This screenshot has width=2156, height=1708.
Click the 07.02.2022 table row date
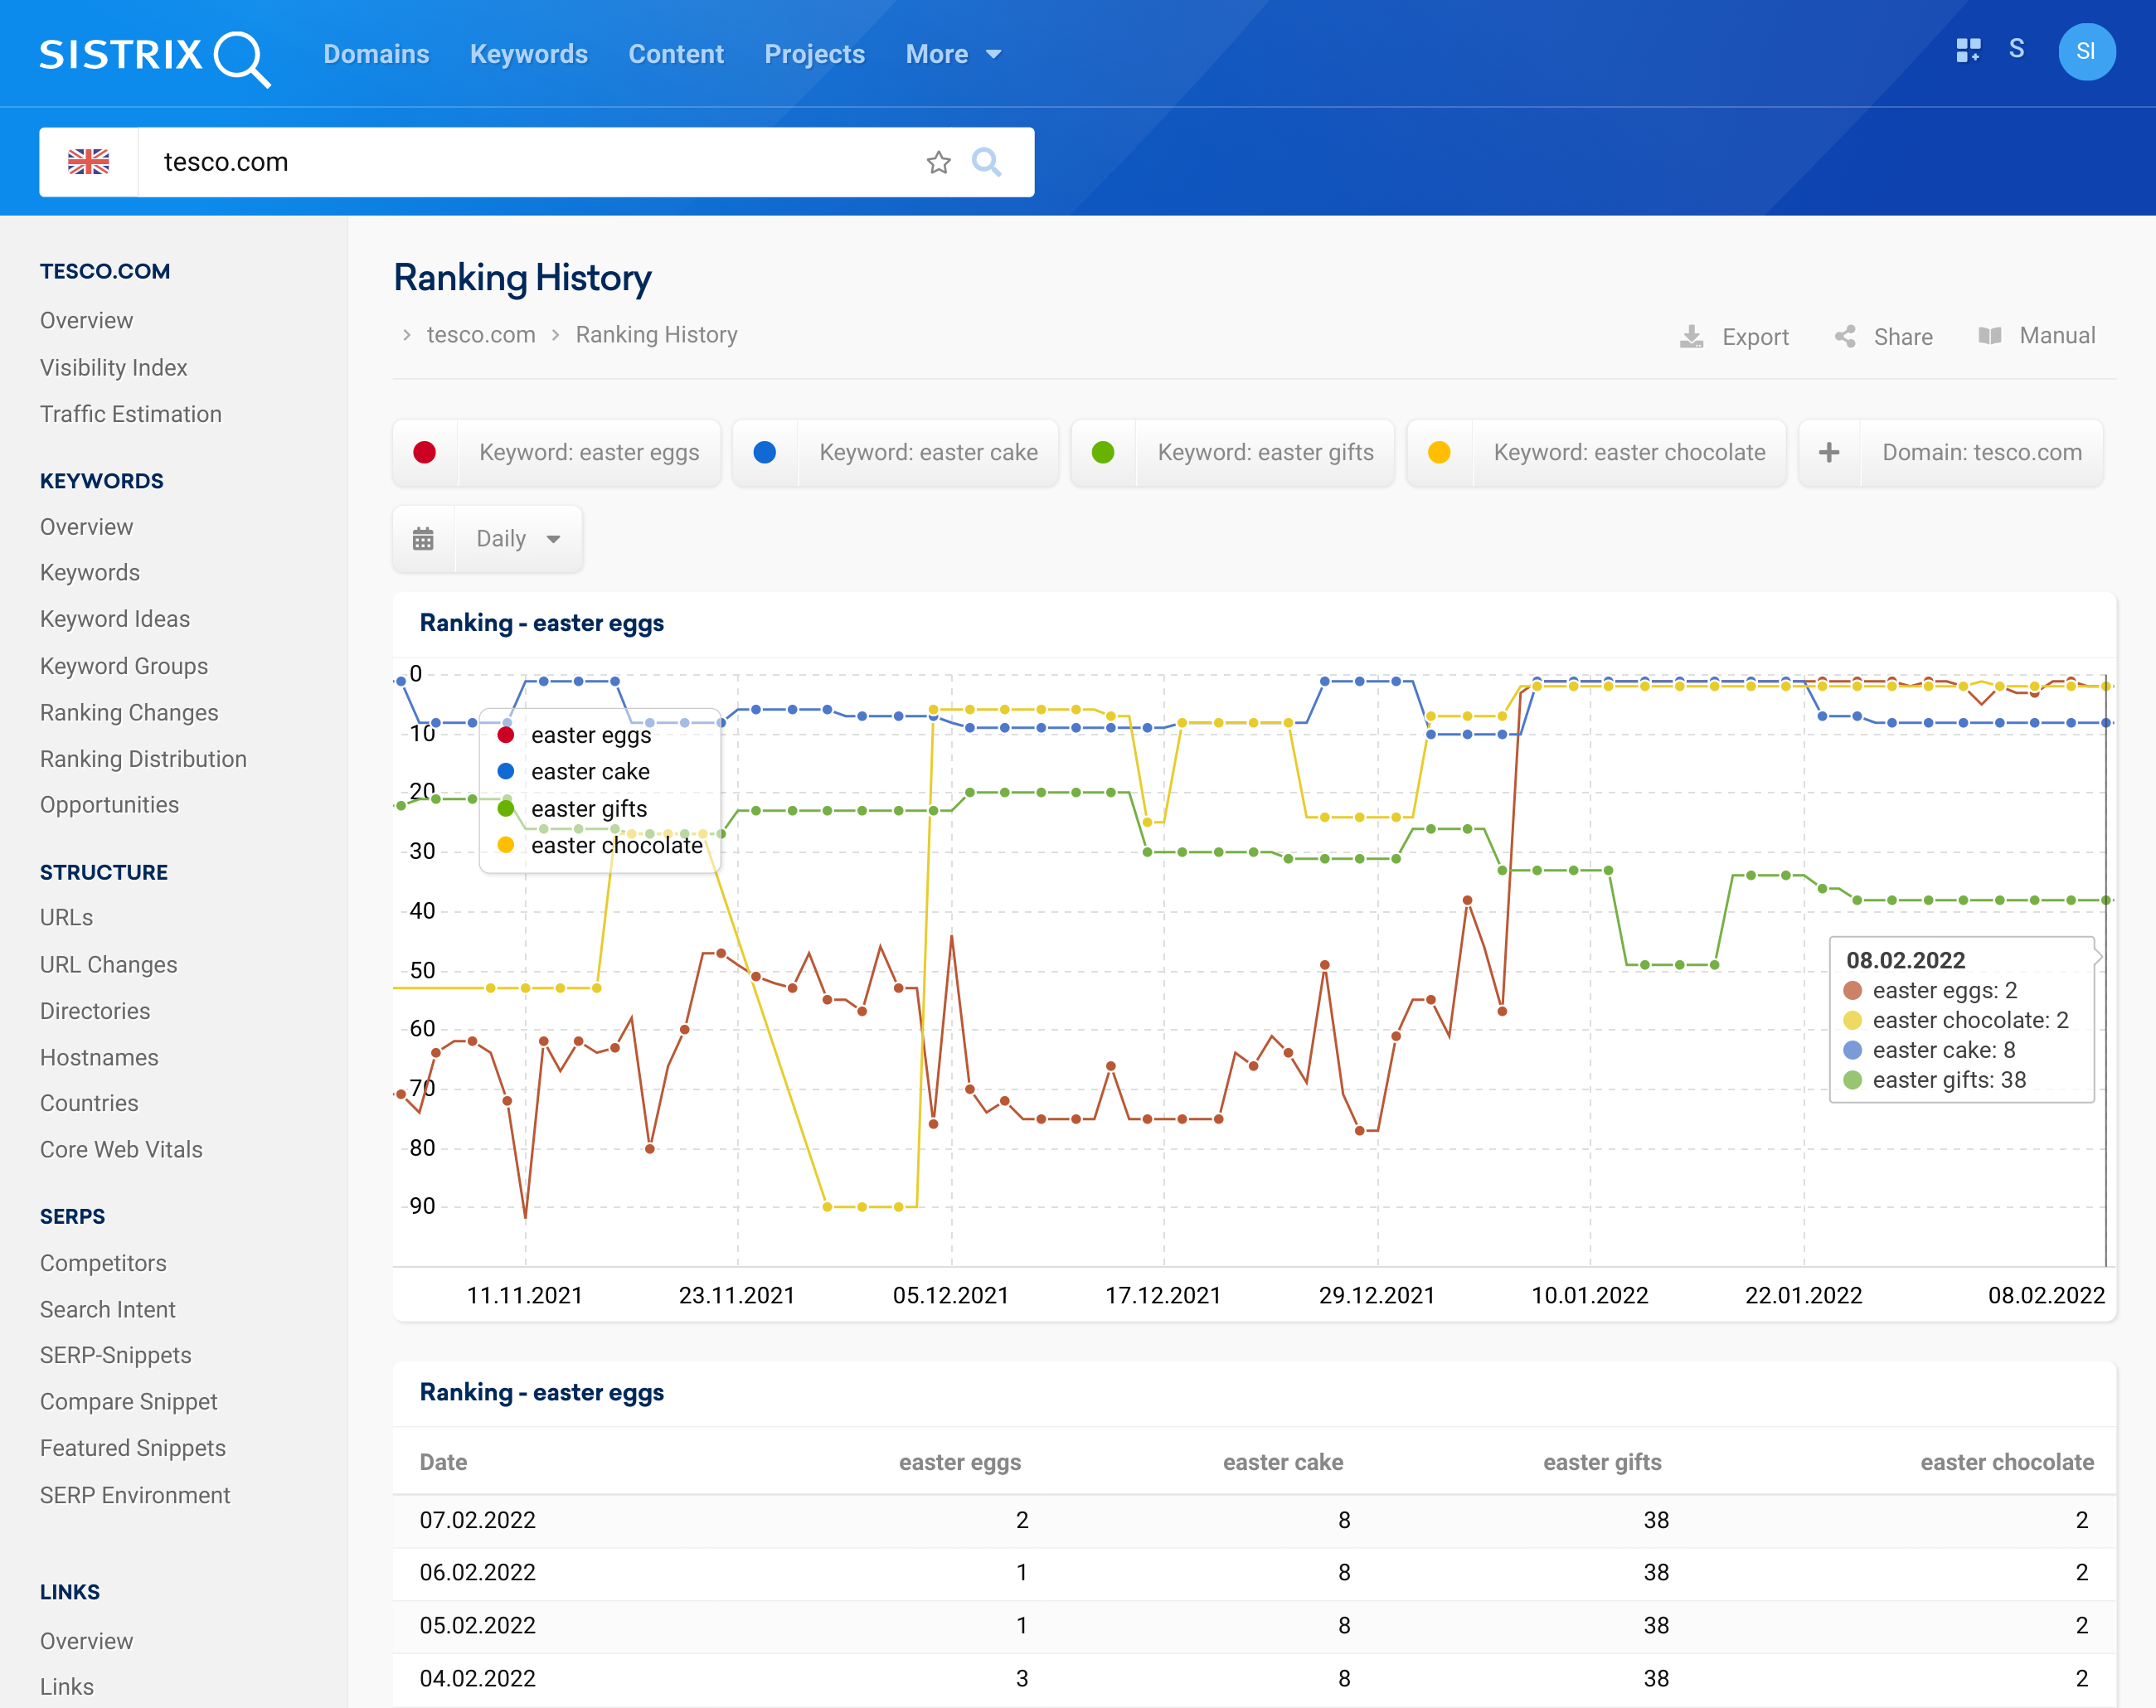tap(478, 1520)
